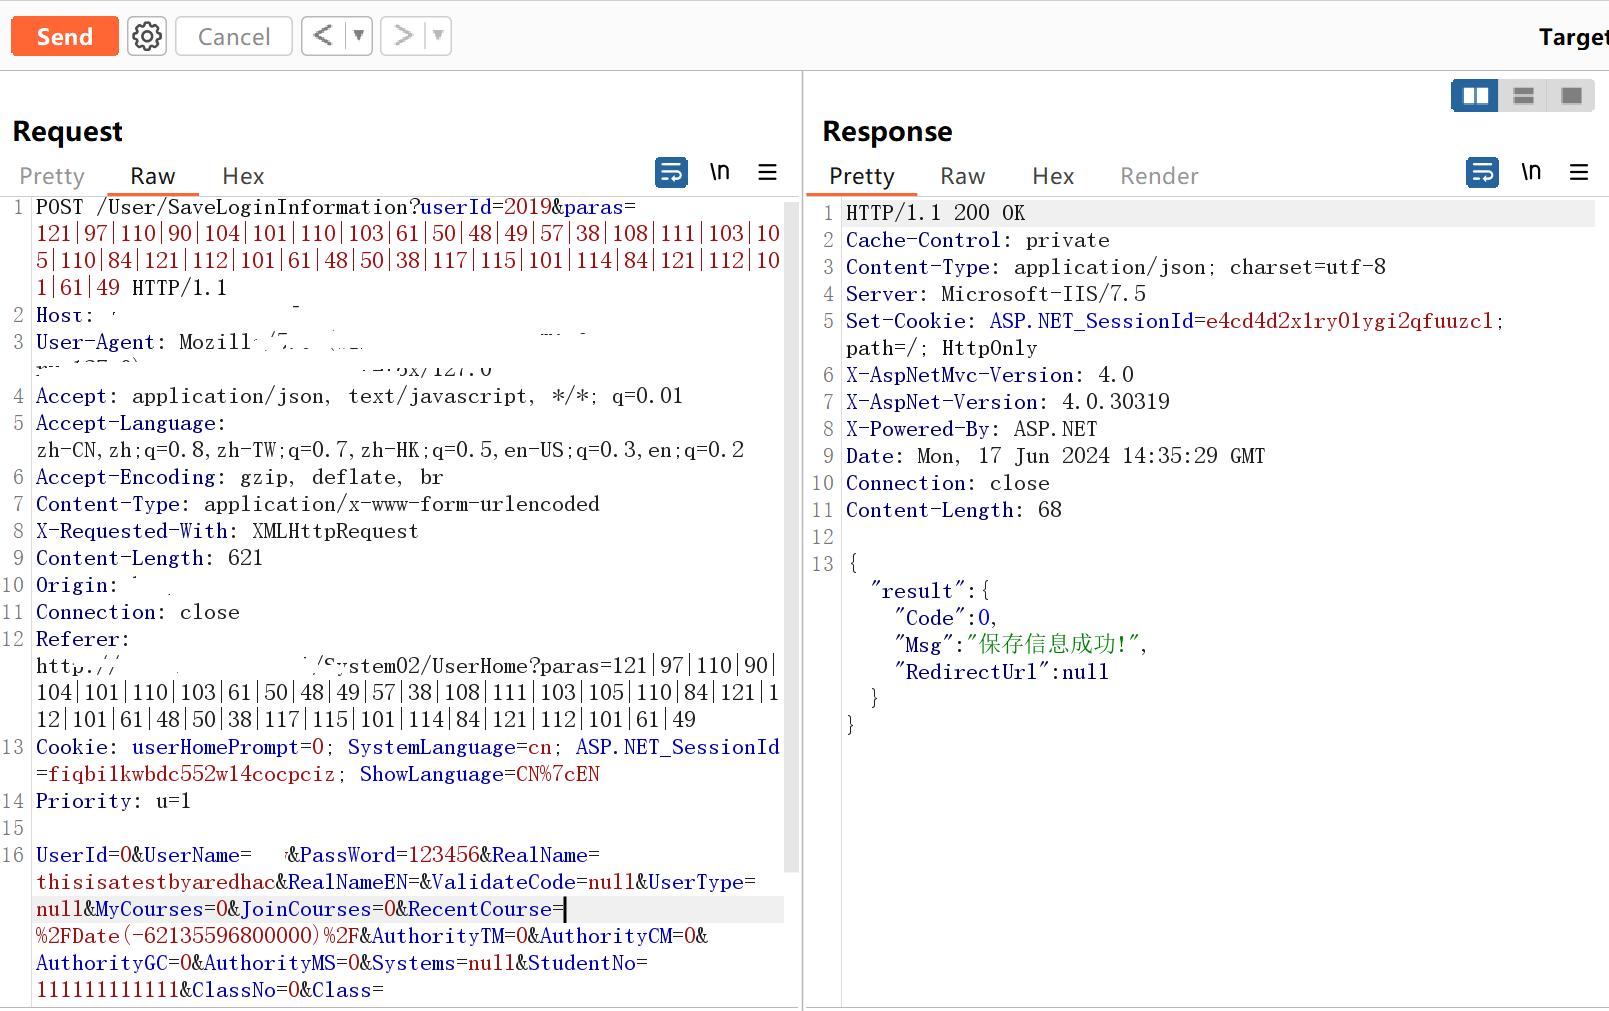Click 'StudentNo=' parameter in request body
This screenshot has height=1011, width=1609.
pos(588,963)
